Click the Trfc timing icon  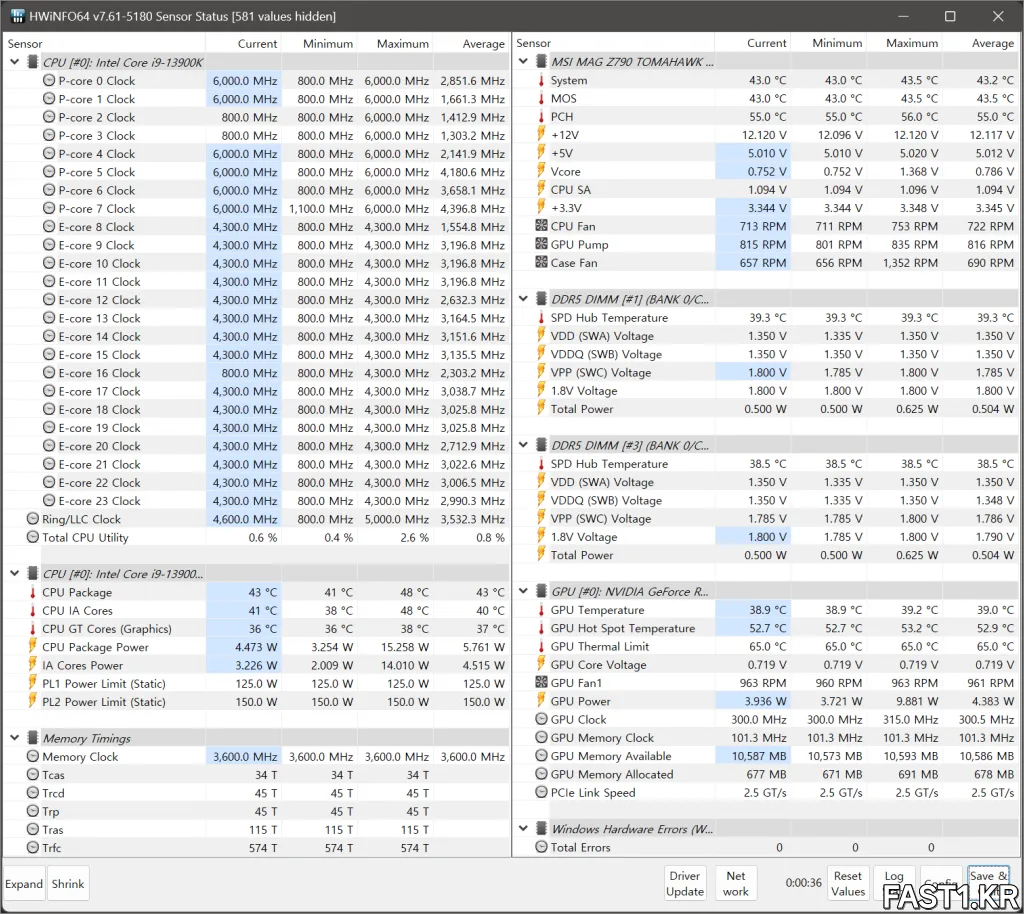pyautogui.click(x=33, y=848)
